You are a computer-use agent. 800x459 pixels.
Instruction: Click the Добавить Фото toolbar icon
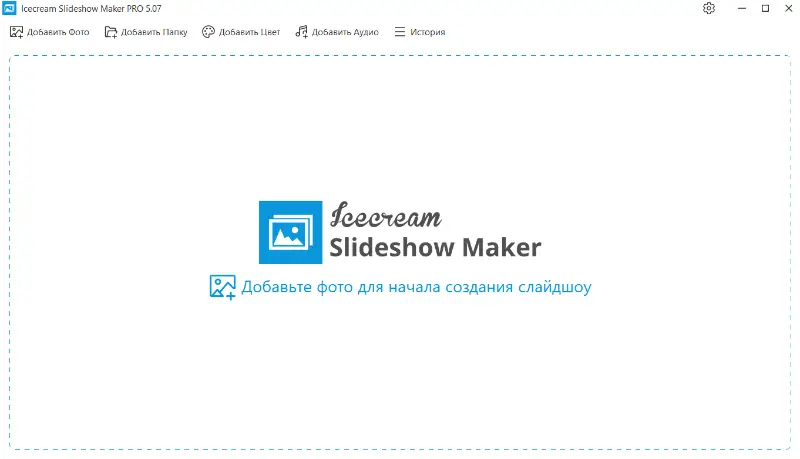pyautogui.click(x=16, y=32)
